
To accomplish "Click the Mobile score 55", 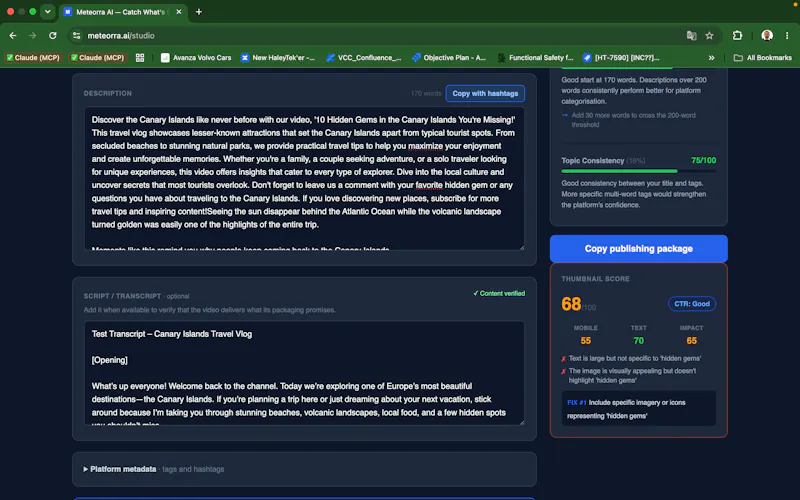I will tap(585, 340).
